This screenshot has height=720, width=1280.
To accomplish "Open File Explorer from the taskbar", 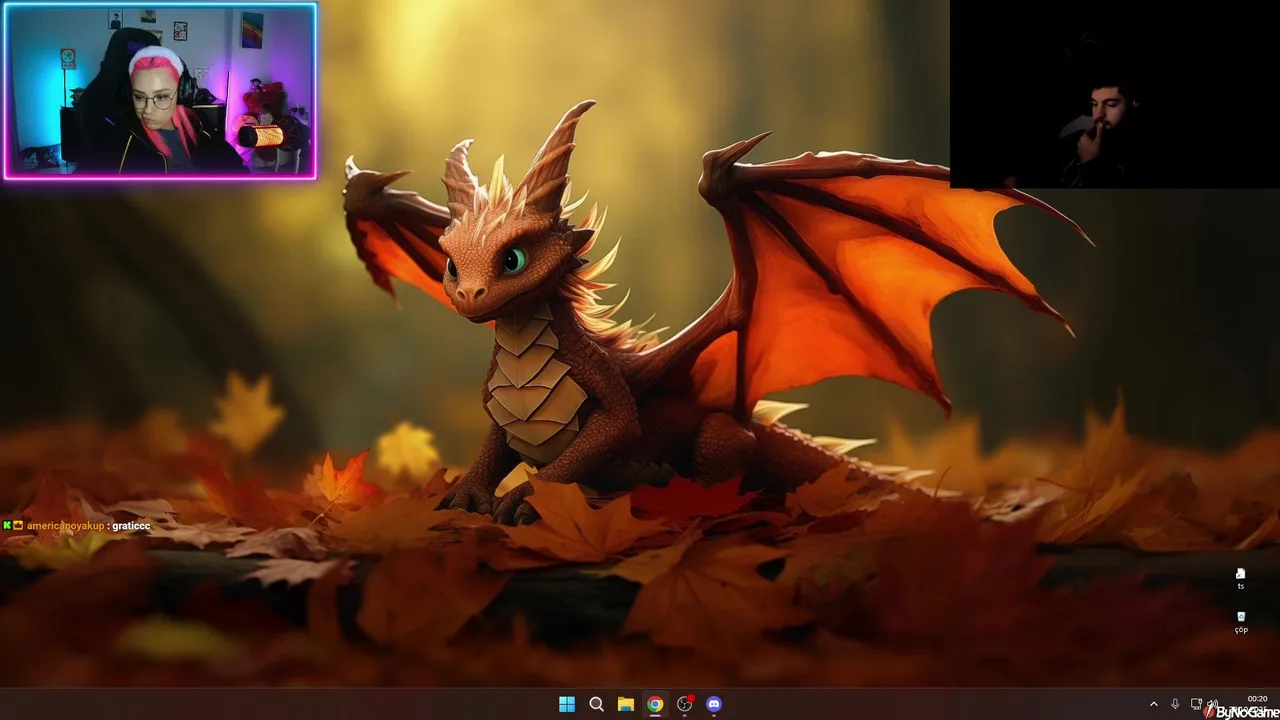I will (625, 704).
